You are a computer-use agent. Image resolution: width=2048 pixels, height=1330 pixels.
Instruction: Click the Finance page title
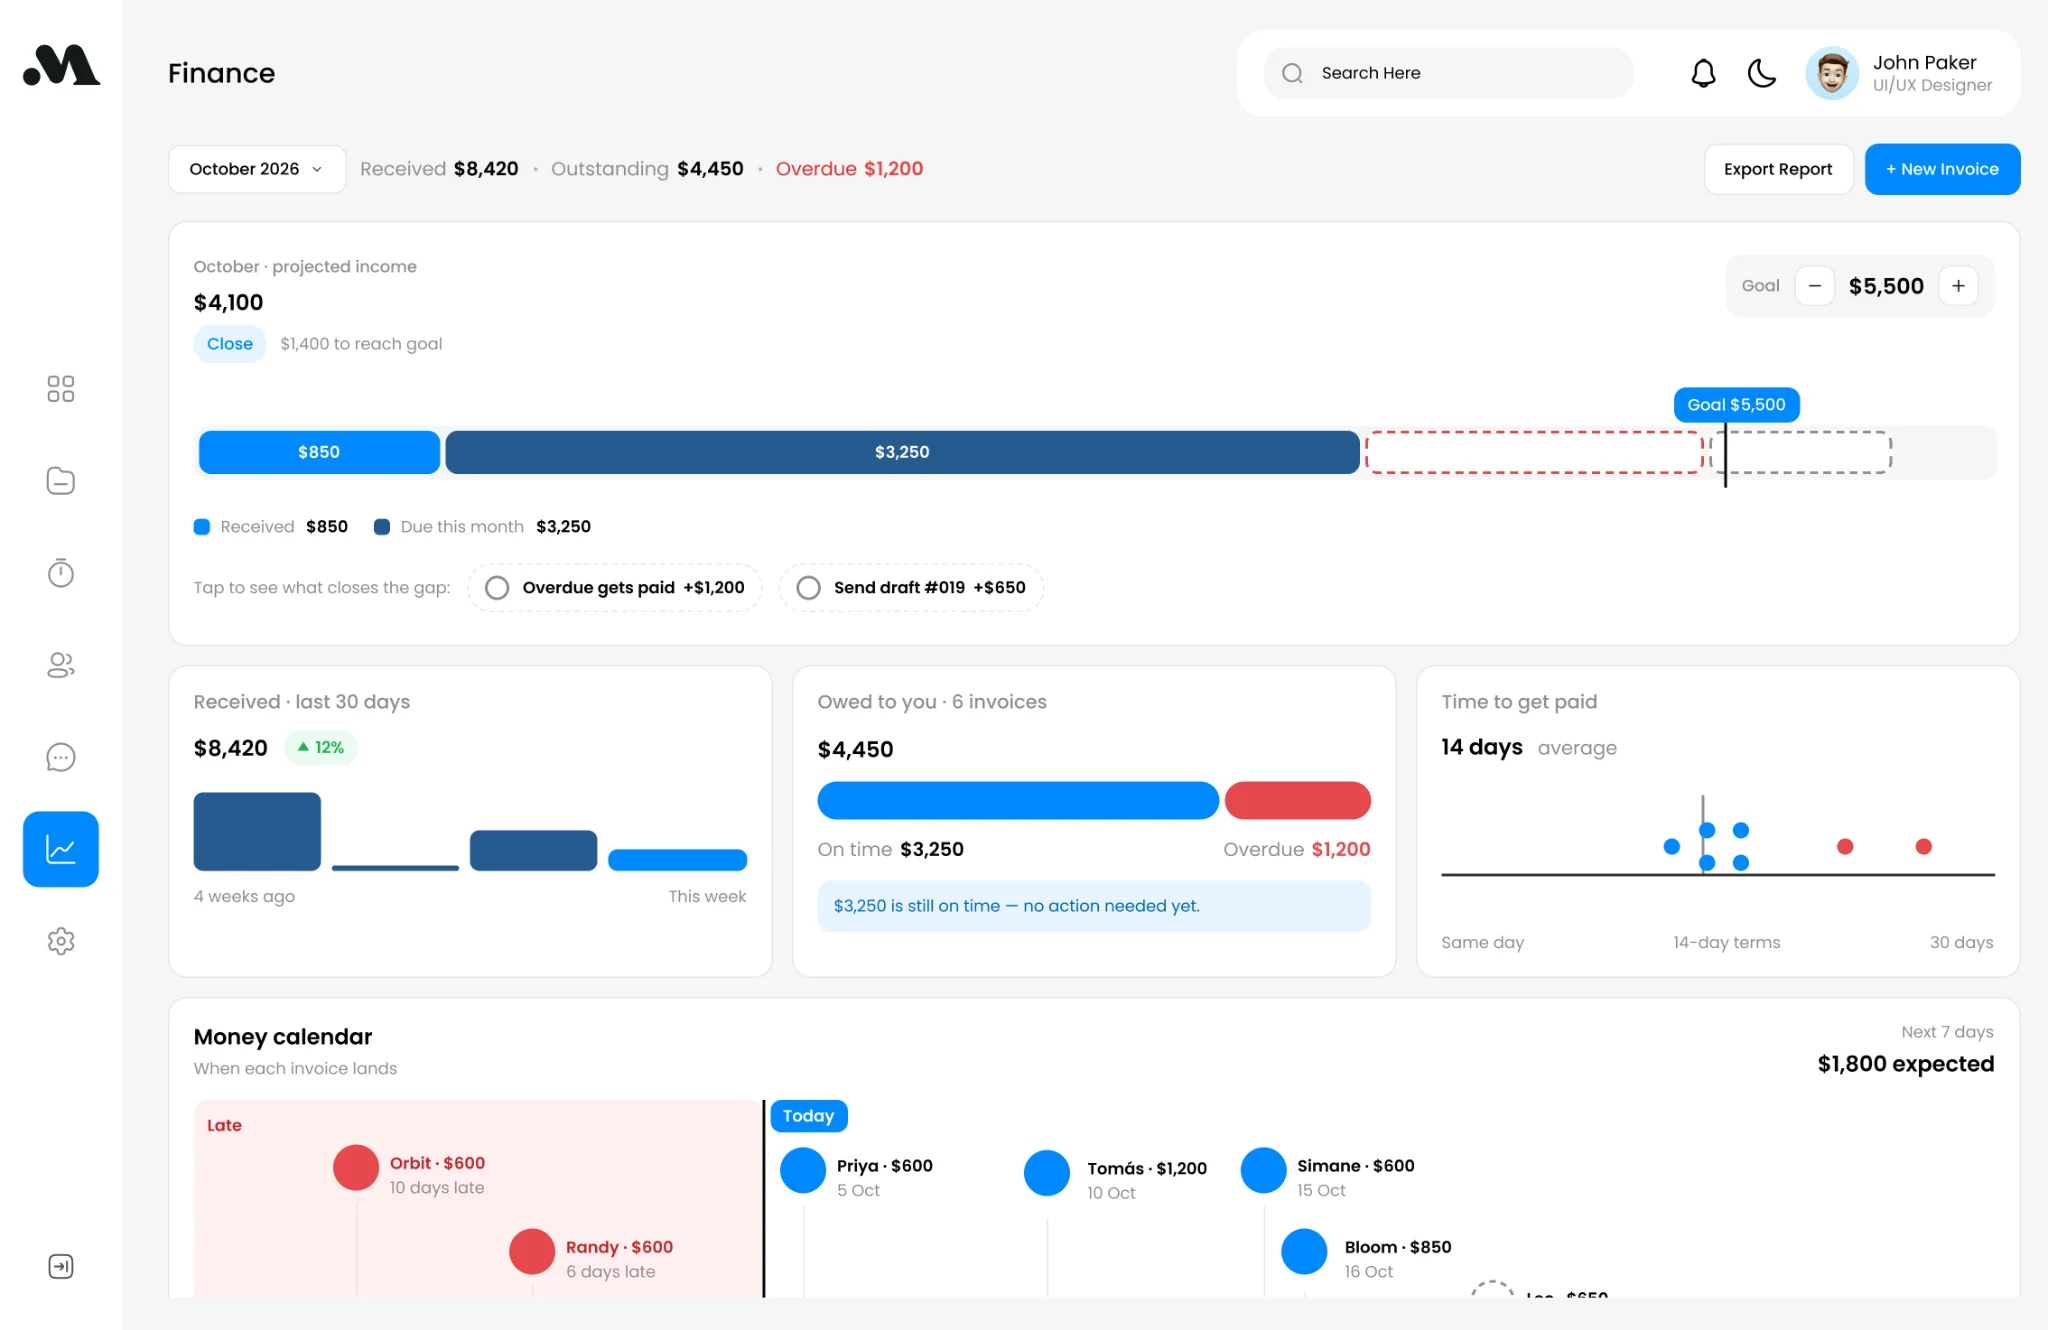pyautogui.click(x=221, y=73)
